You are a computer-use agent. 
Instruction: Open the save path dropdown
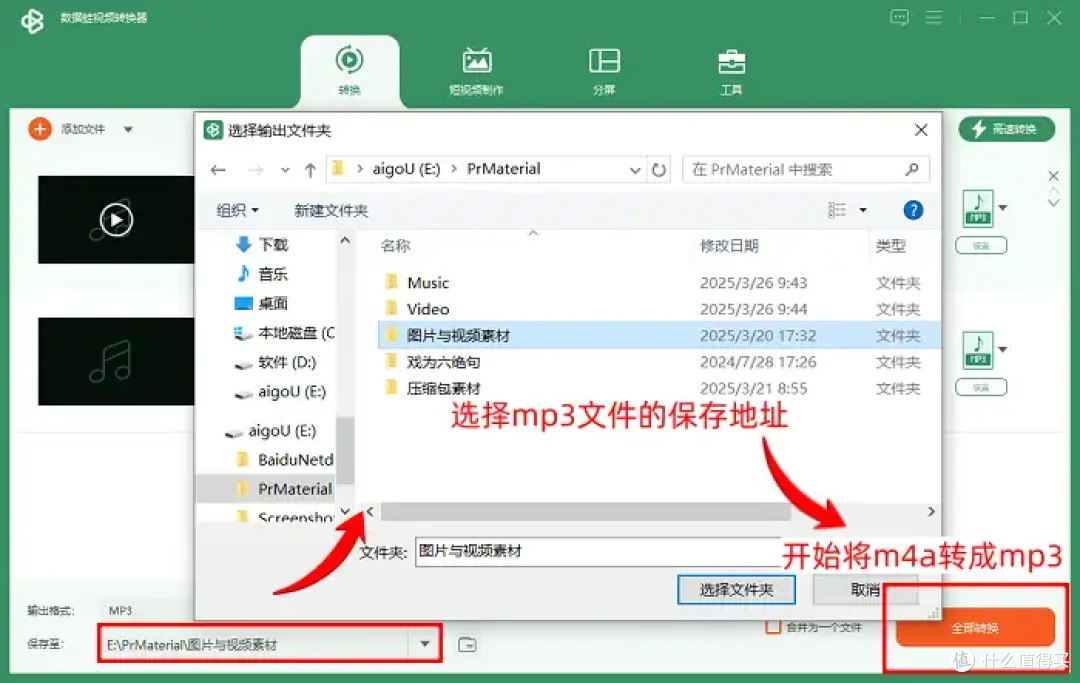point(424,644)
